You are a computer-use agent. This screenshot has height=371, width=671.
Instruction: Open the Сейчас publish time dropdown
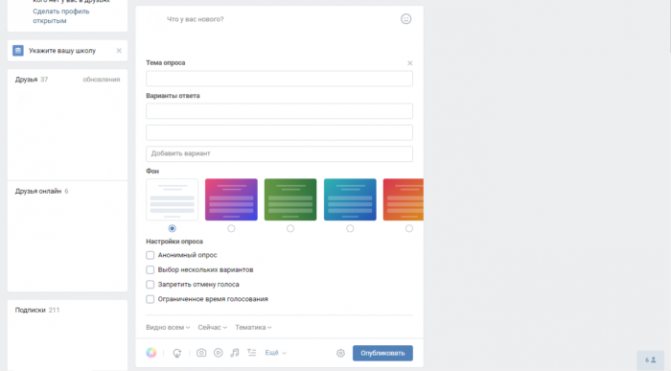pyautogui.click(x=212, y=327)
